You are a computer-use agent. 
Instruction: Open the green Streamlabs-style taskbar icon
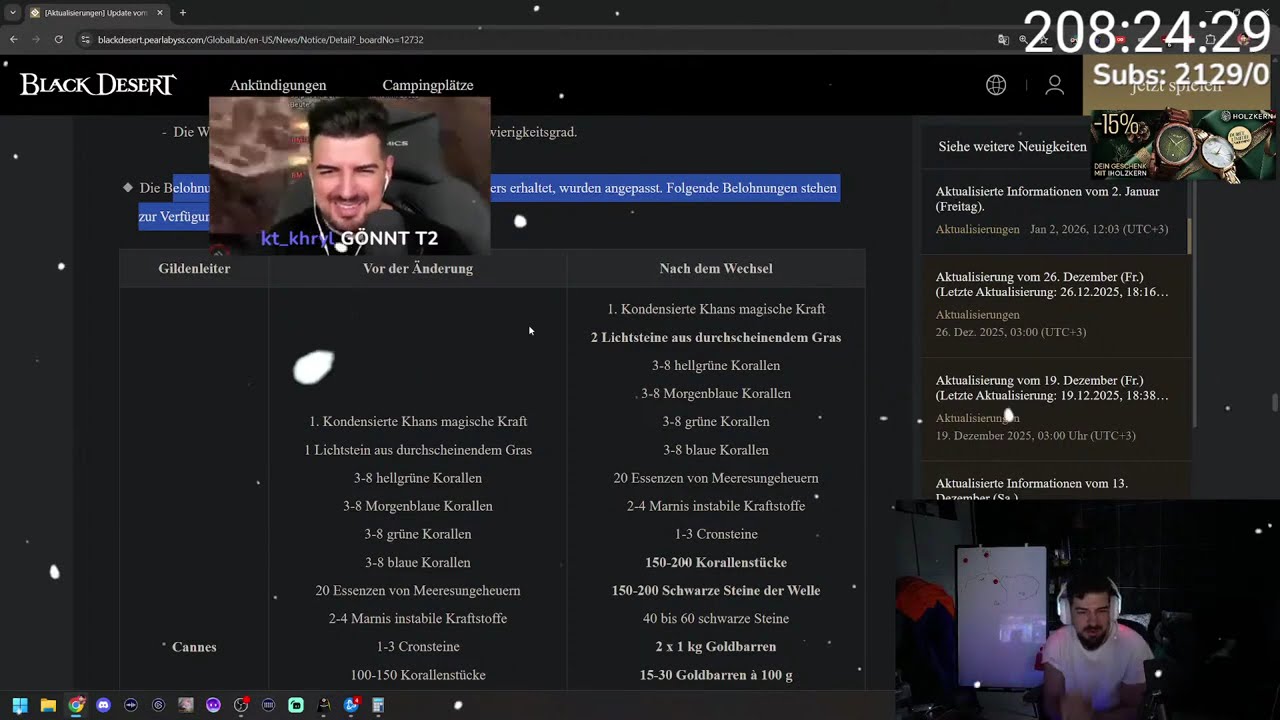click(x=296, y=705)
